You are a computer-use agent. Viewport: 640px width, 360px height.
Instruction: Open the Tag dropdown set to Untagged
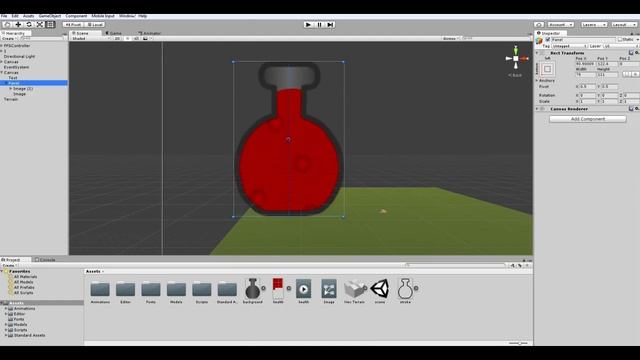point(569,46)
